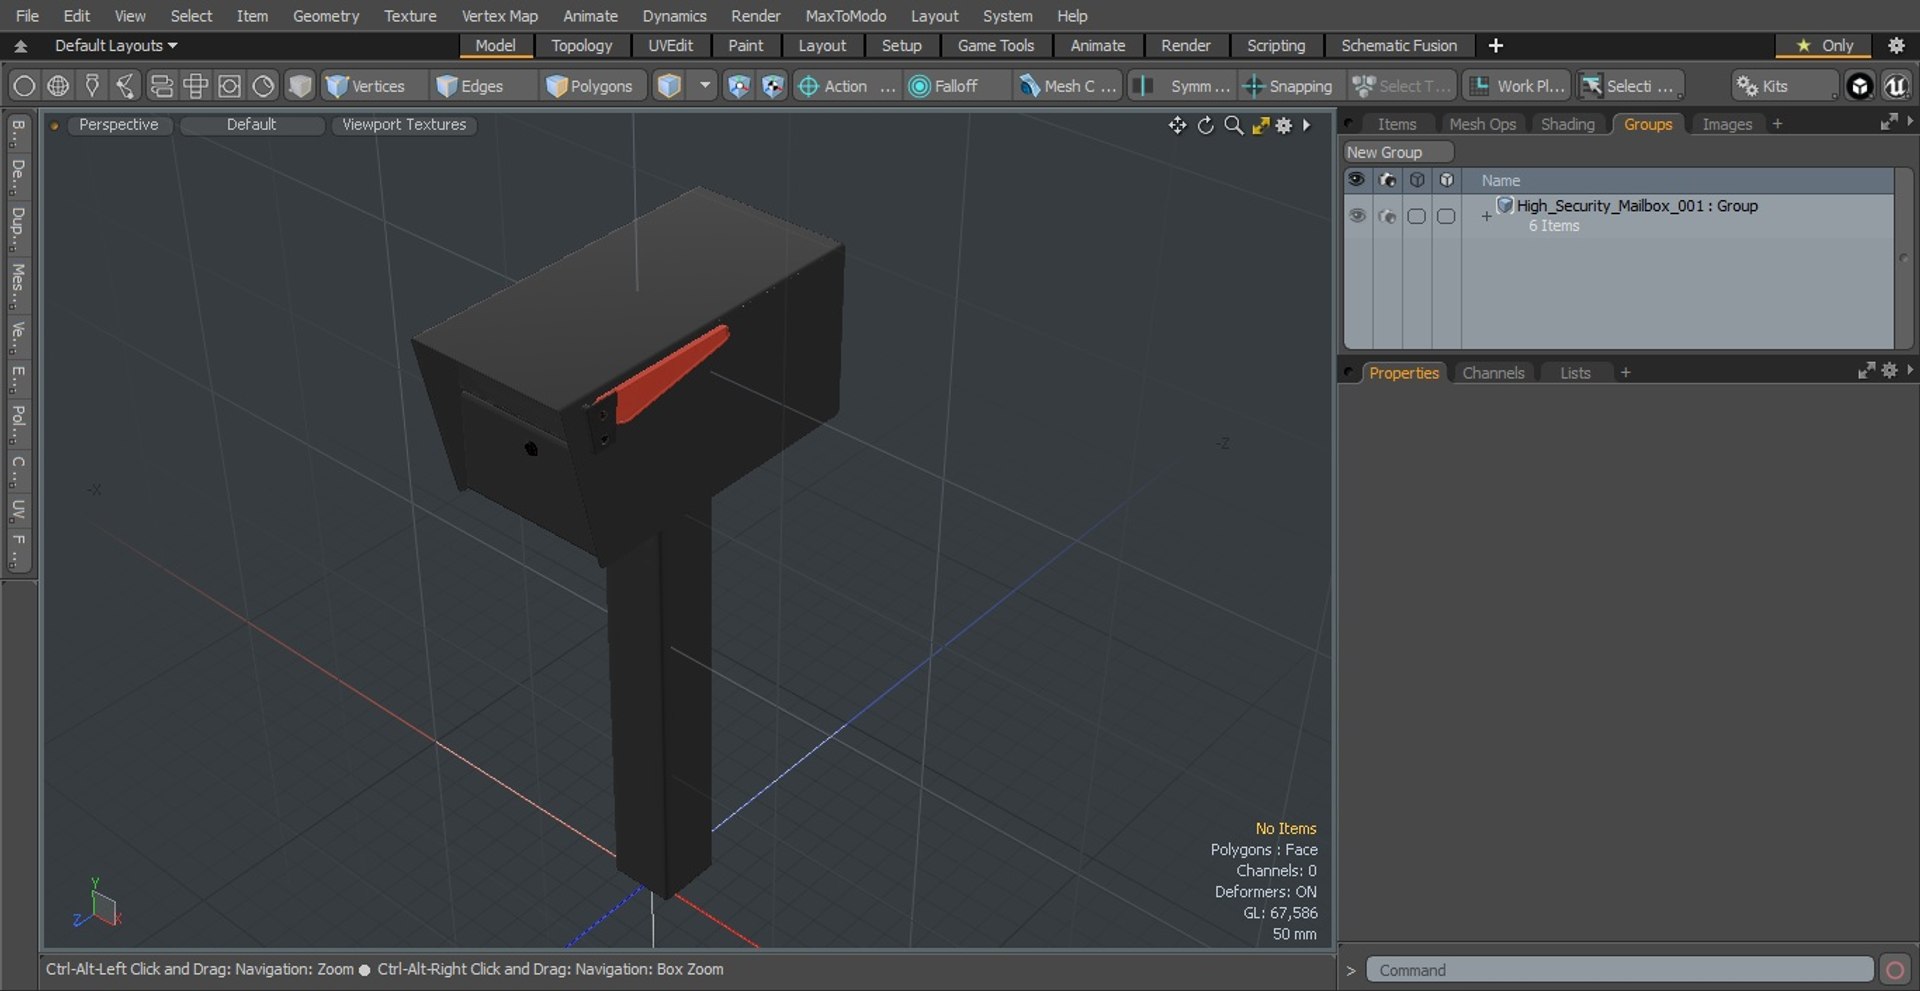The height and width of the screenshot is (991, 1920).
Task: Open the Mesh Constraint menu
Action: (x=1067, y=86)
